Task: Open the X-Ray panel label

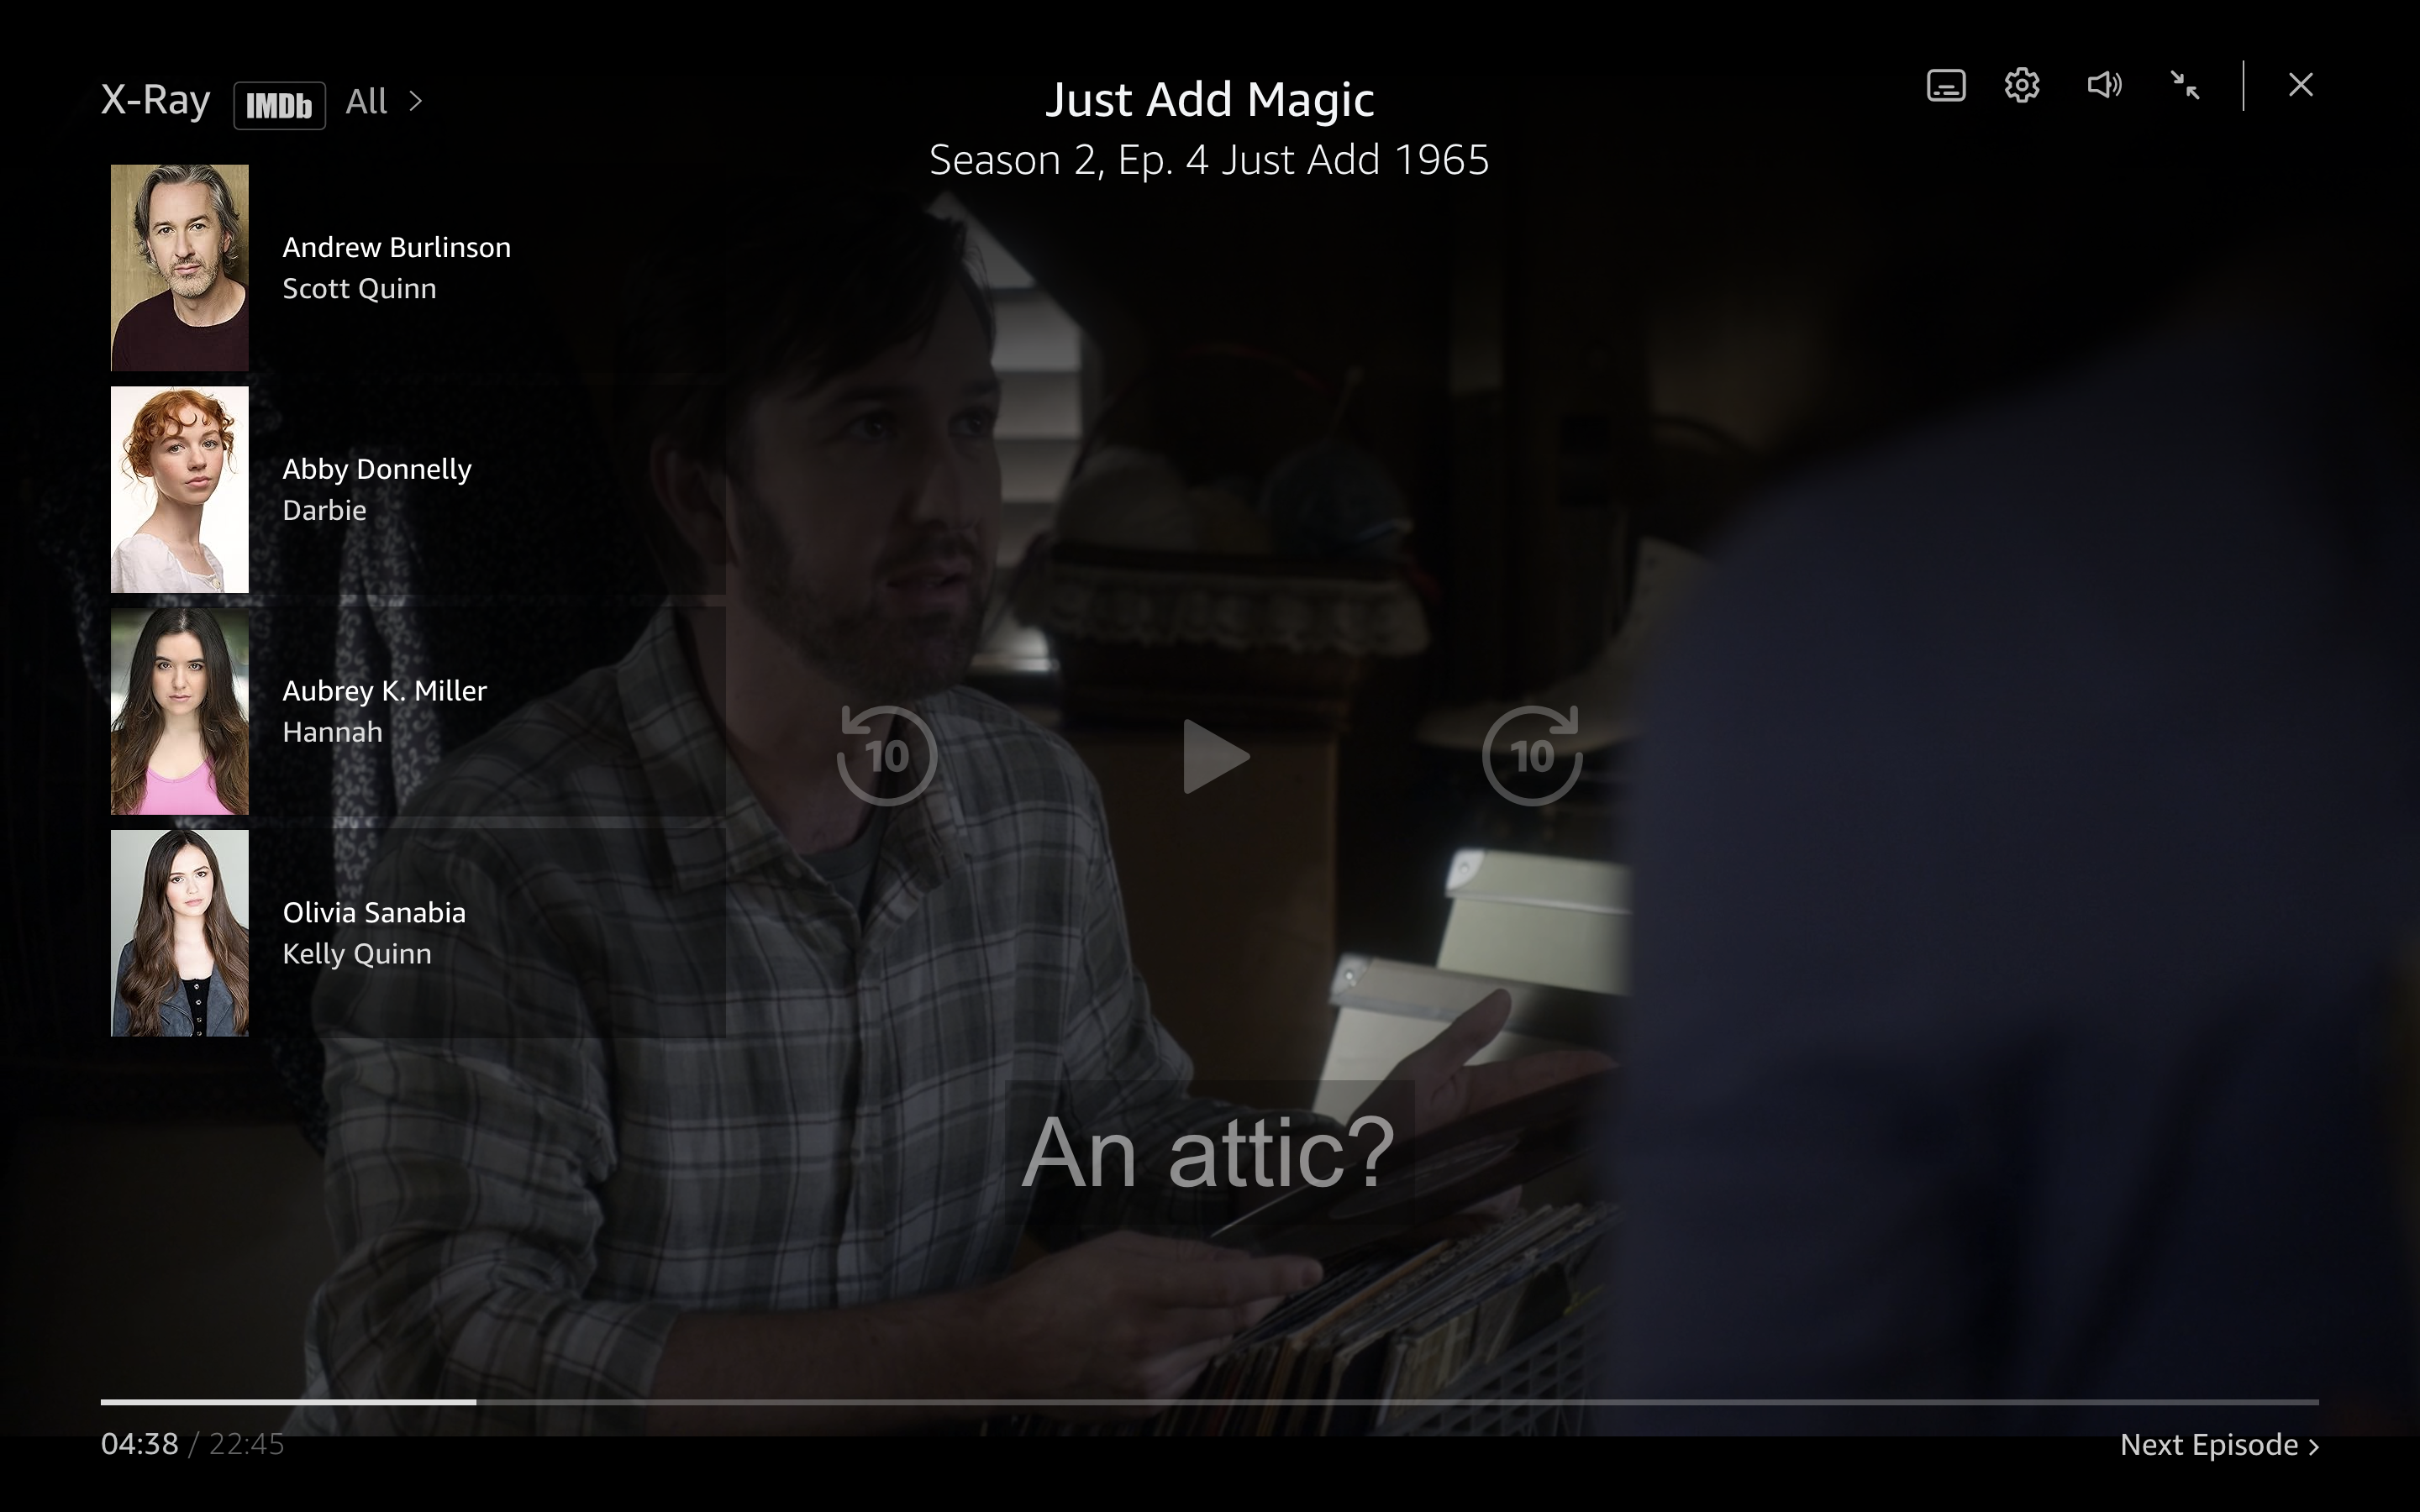Action: pyautogui.click(x=156, y=100)
